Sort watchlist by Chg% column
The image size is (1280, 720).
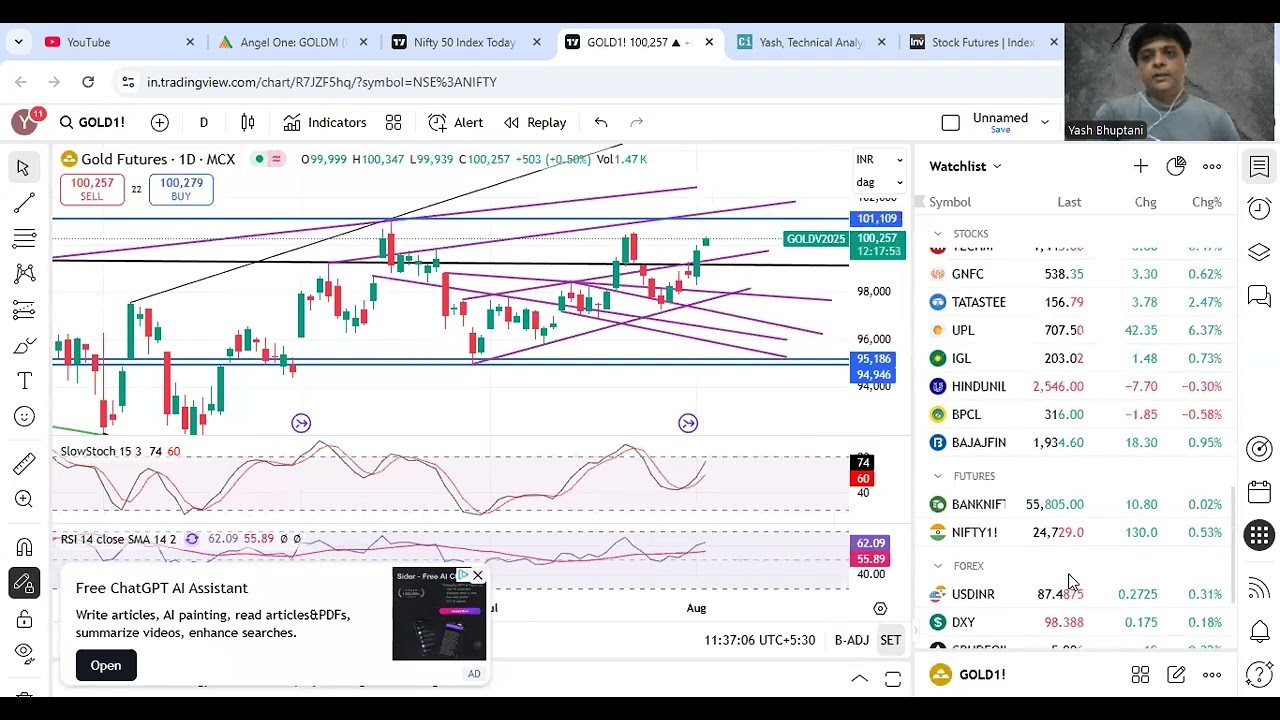coord(1206,202)
